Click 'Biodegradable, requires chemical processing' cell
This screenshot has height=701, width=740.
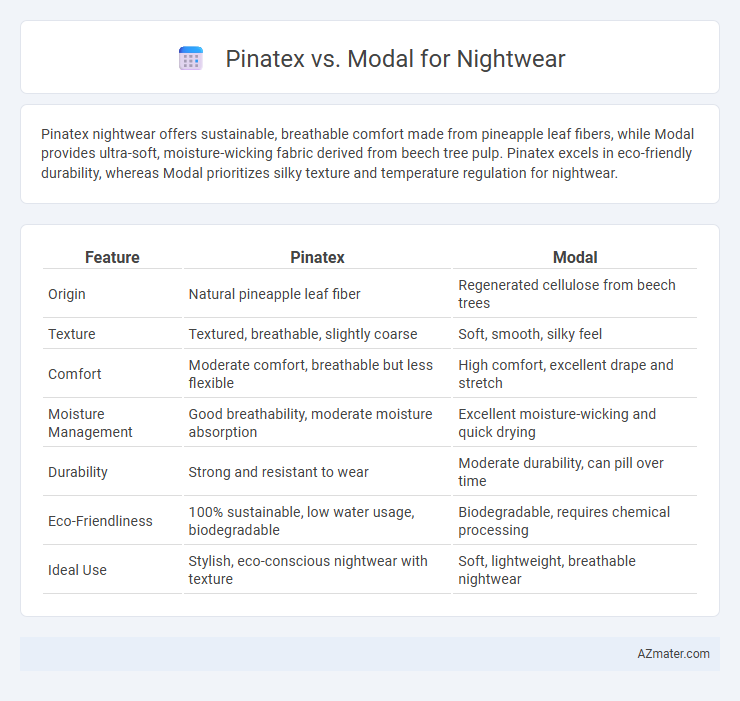575,521
